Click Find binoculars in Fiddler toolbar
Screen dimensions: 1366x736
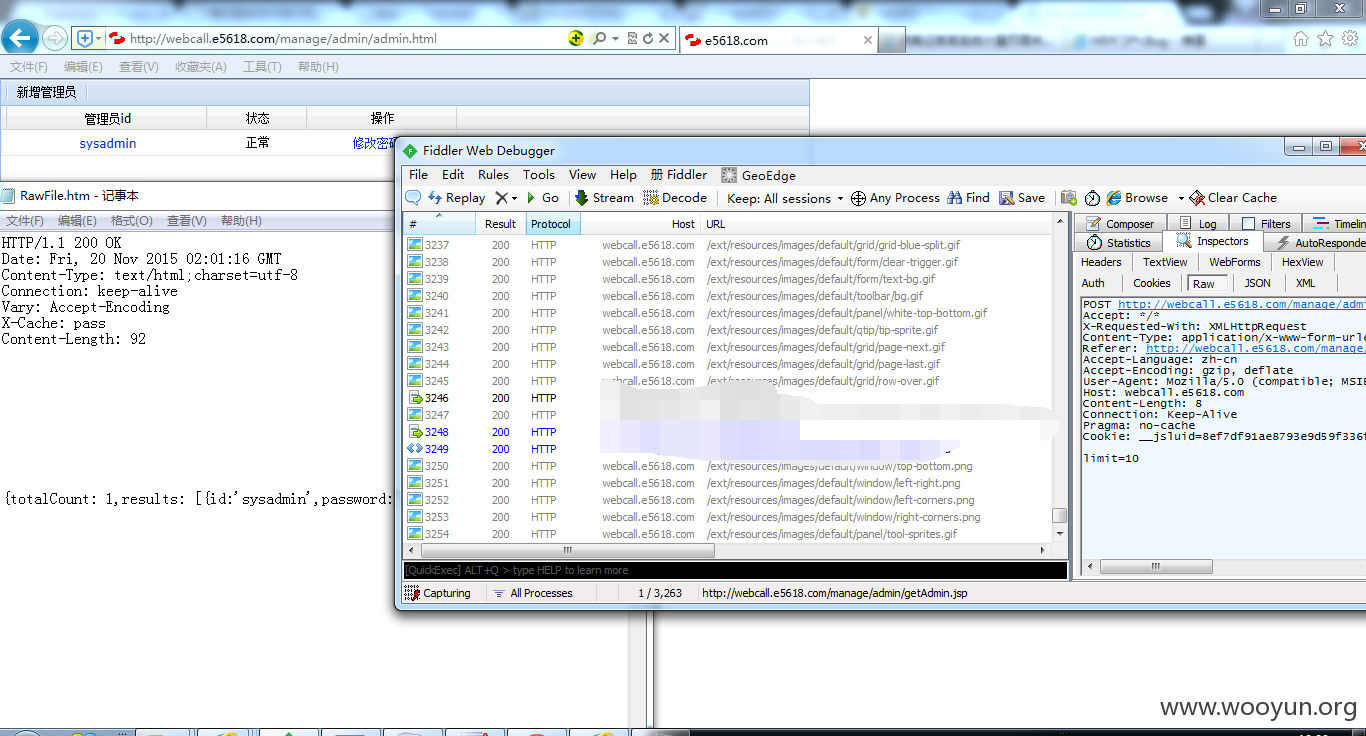click(x=968, y=198)
